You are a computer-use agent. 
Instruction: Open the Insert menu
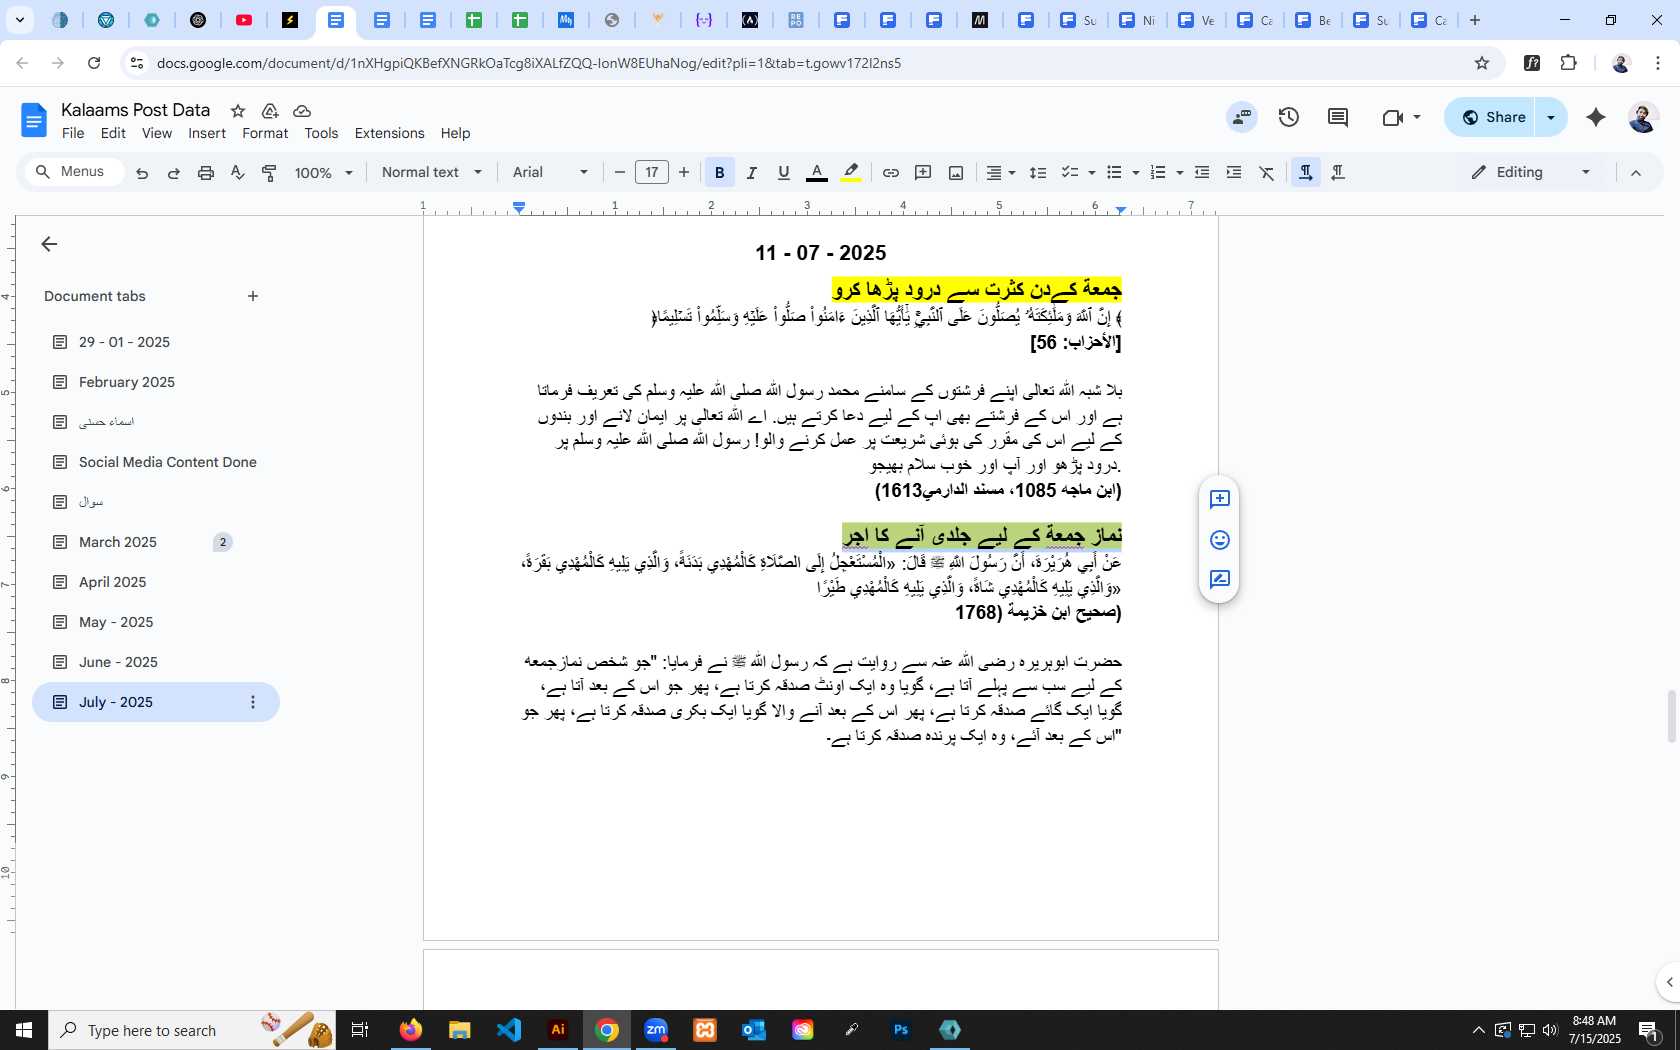coord(207,133)
